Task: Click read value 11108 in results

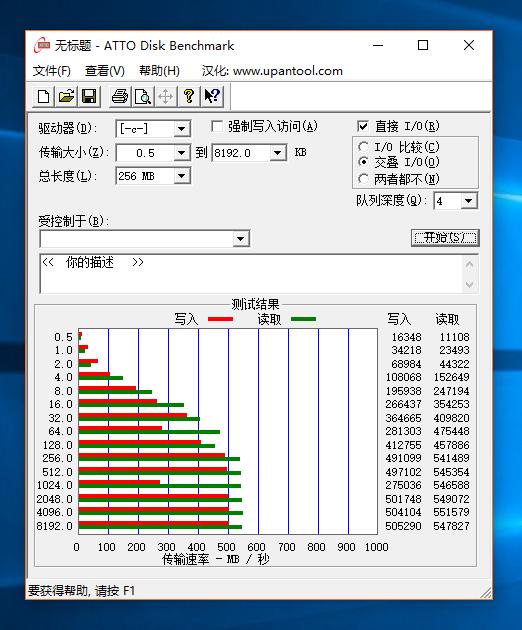Action: [x=454, y=337]
